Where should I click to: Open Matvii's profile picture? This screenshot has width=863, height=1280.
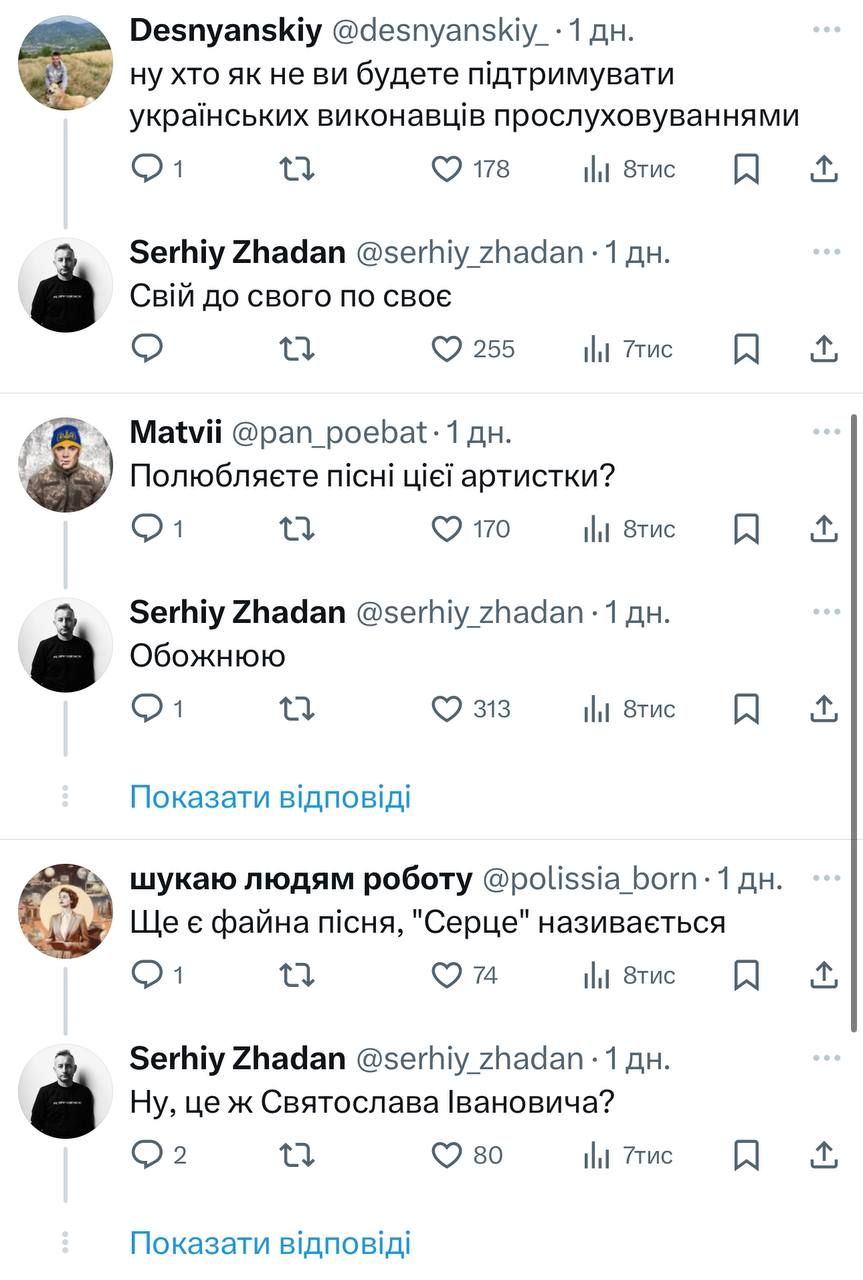(66, 465)
